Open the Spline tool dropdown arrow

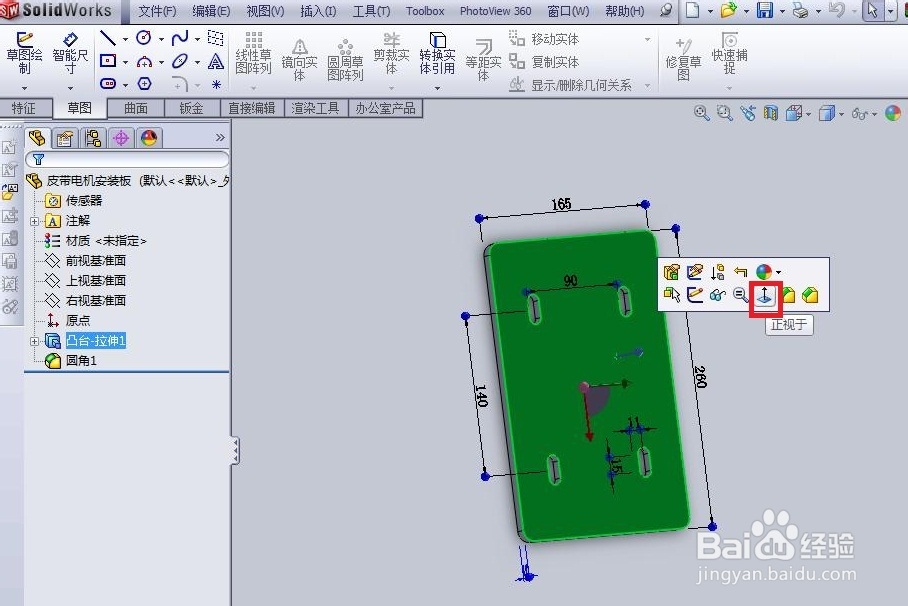pos(197,39)
